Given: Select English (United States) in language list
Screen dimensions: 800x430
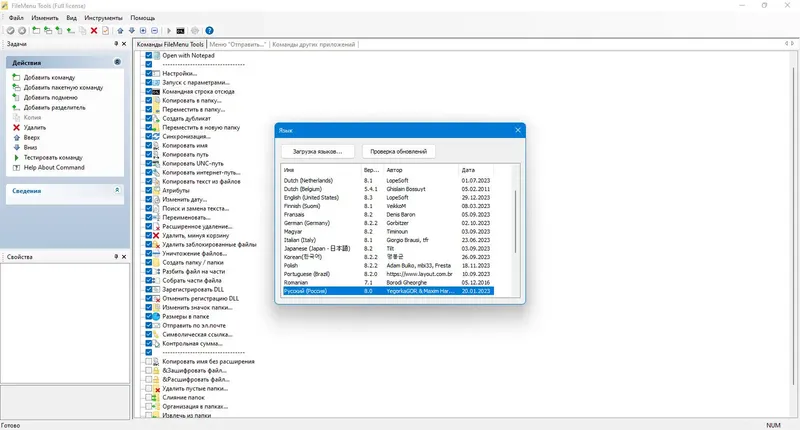Looking at the screenshot, I should click(x=388, y=197).
